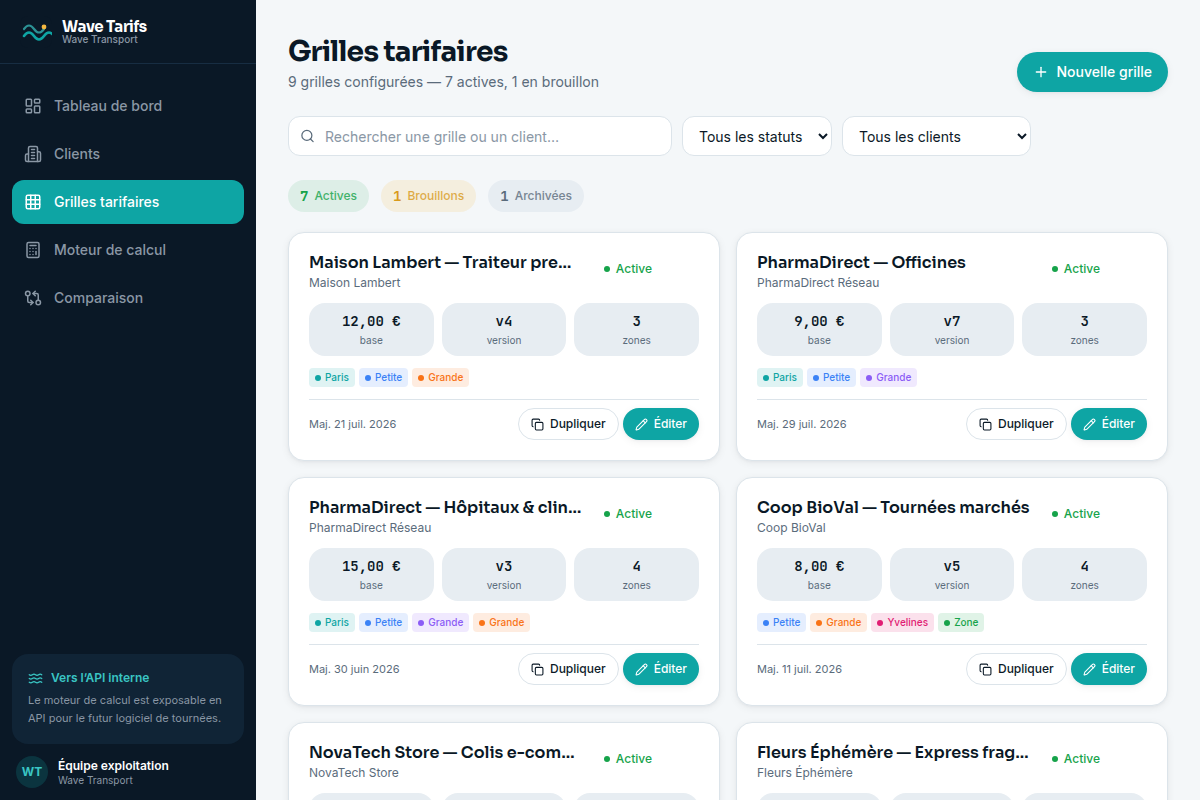Click the copy icon on Maison Lambert card

tap(537, 424)
